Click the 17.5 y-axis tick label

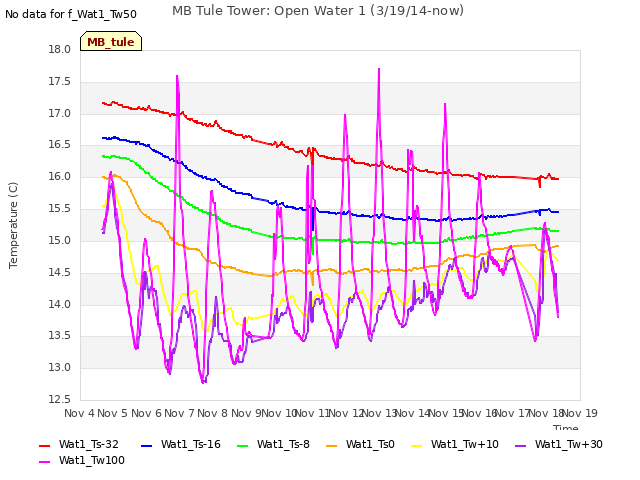click(x=60, y=81)
